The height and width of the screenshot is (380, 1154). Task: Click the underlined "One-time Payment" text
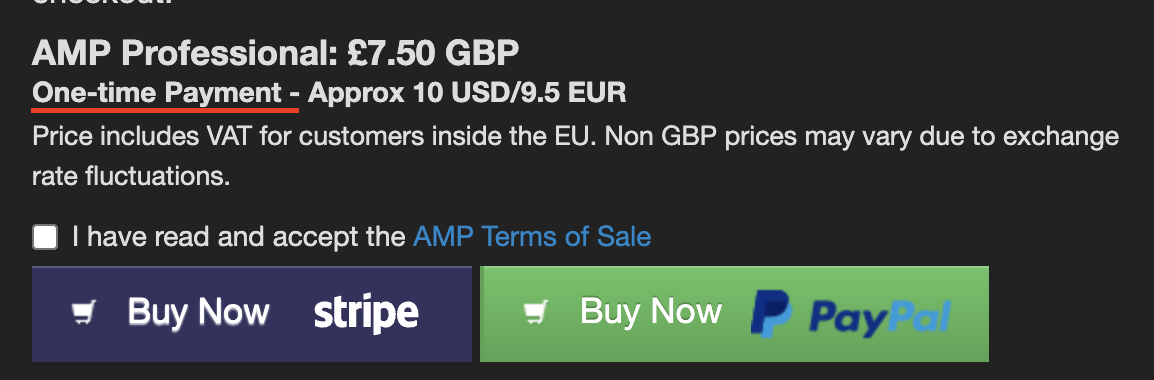point(157,93)
